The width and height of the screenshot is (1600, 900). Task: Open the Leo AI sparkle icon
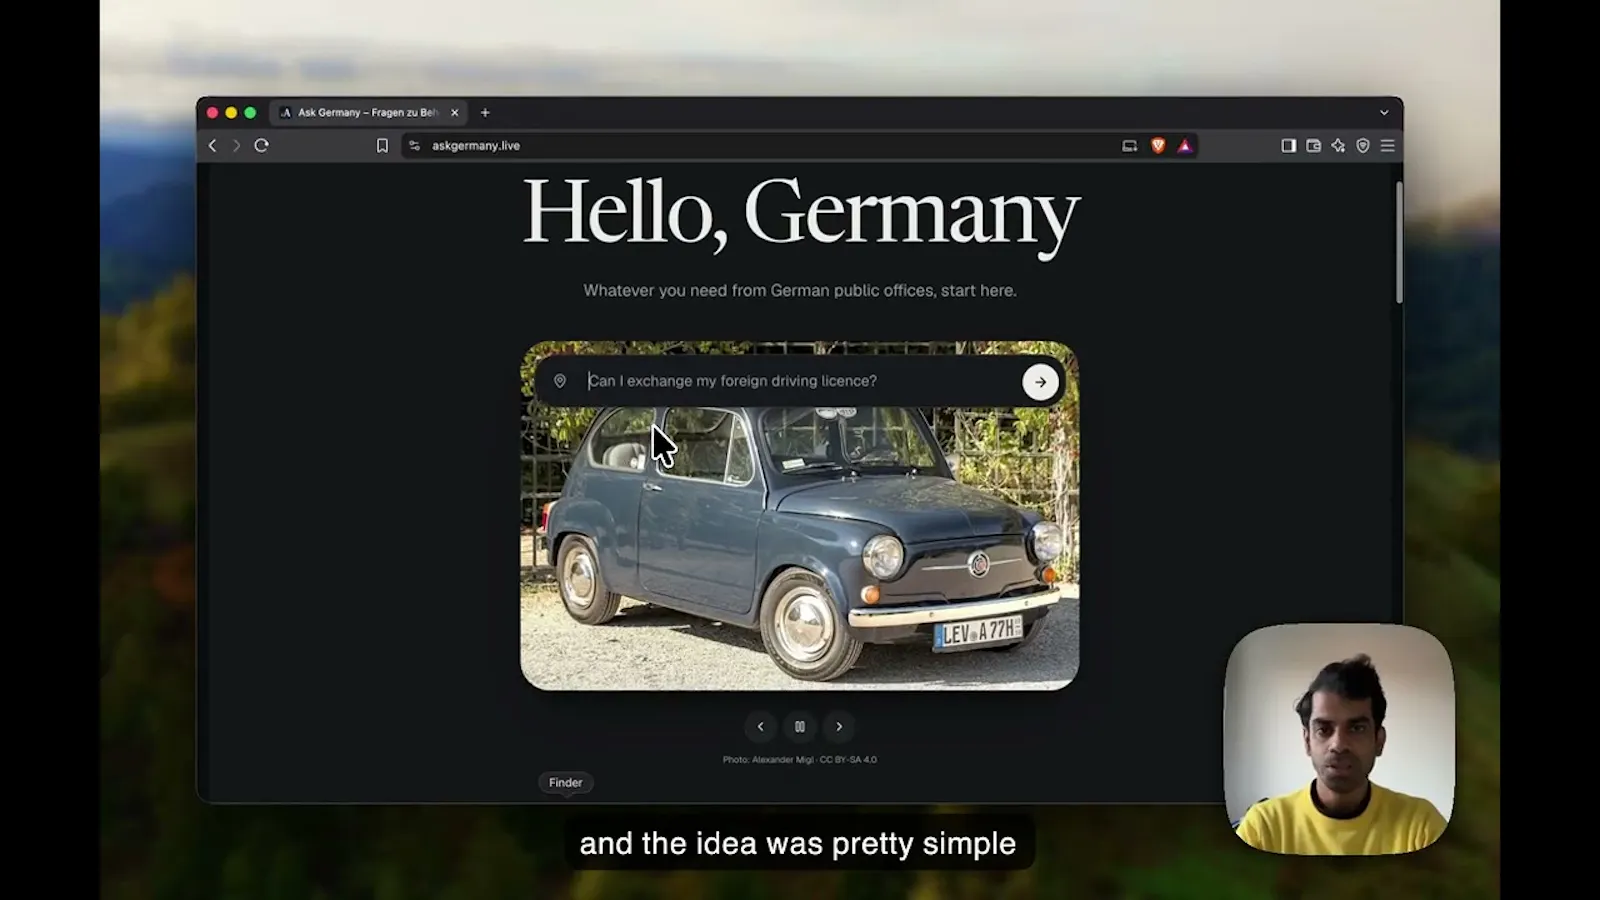[x=1338, y=146]
